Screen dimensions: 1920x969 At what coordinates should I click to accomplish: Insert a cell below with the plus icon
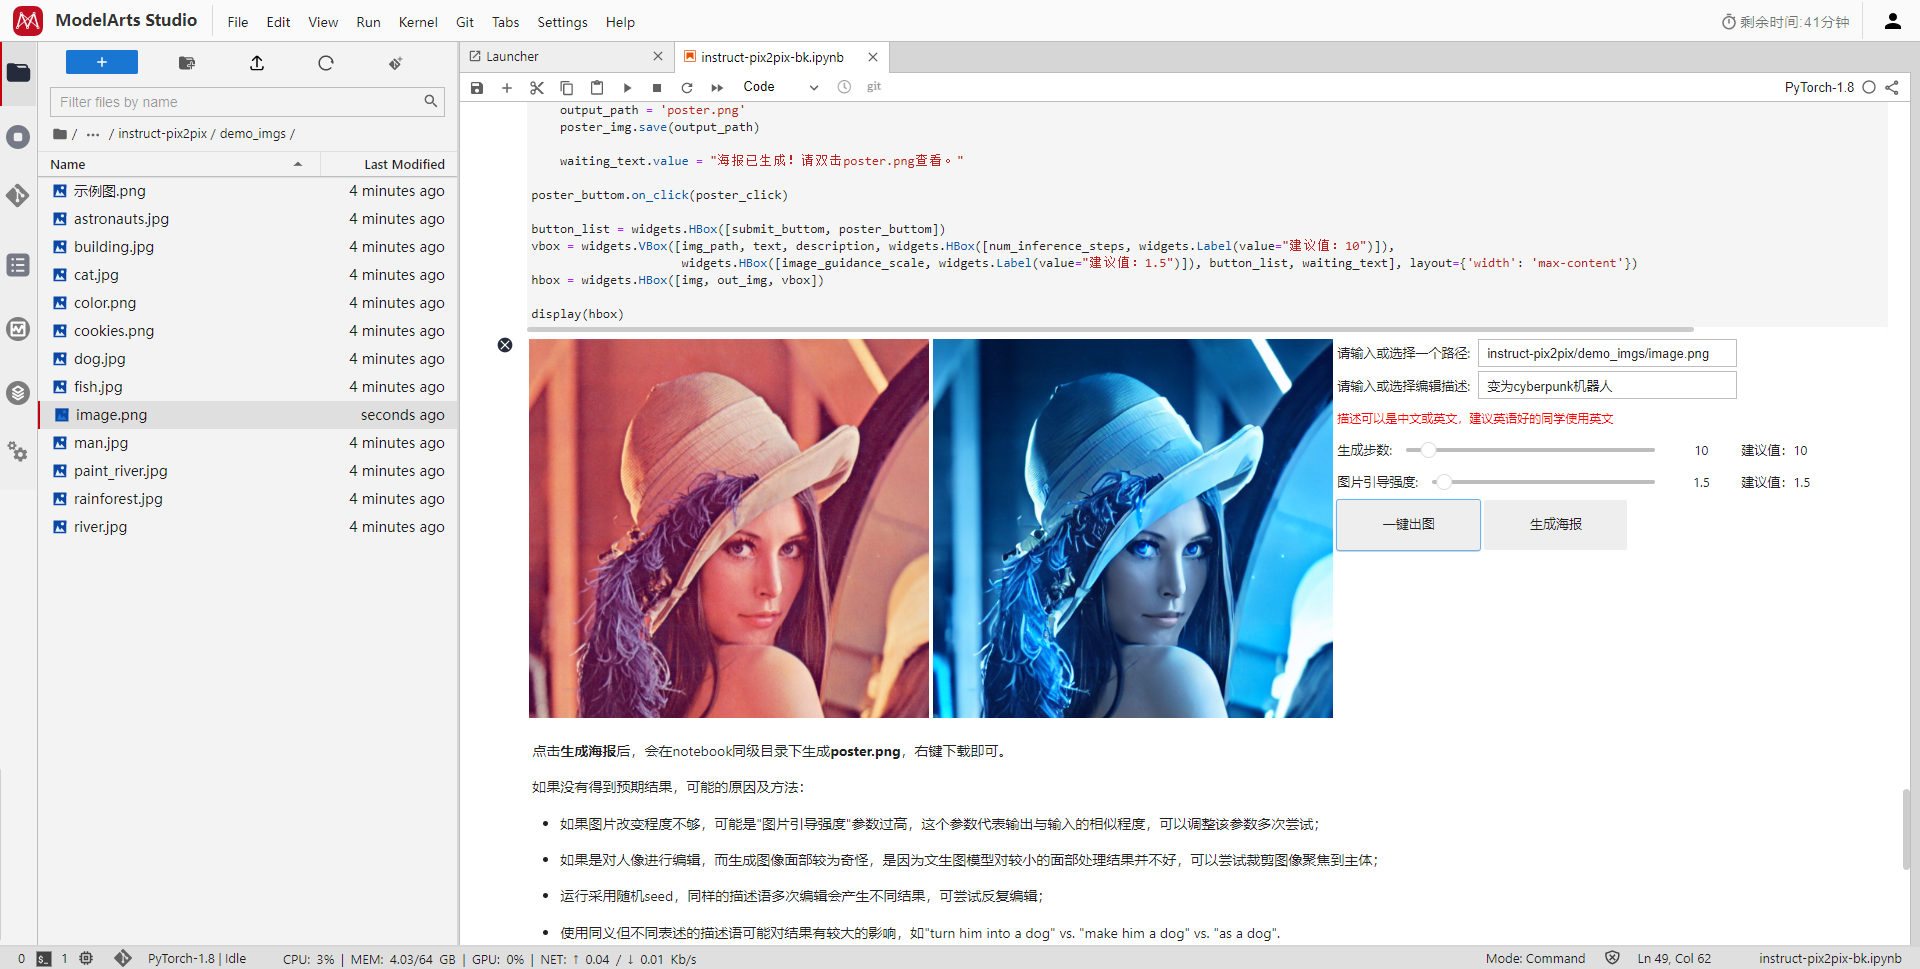tap(507, 88)
